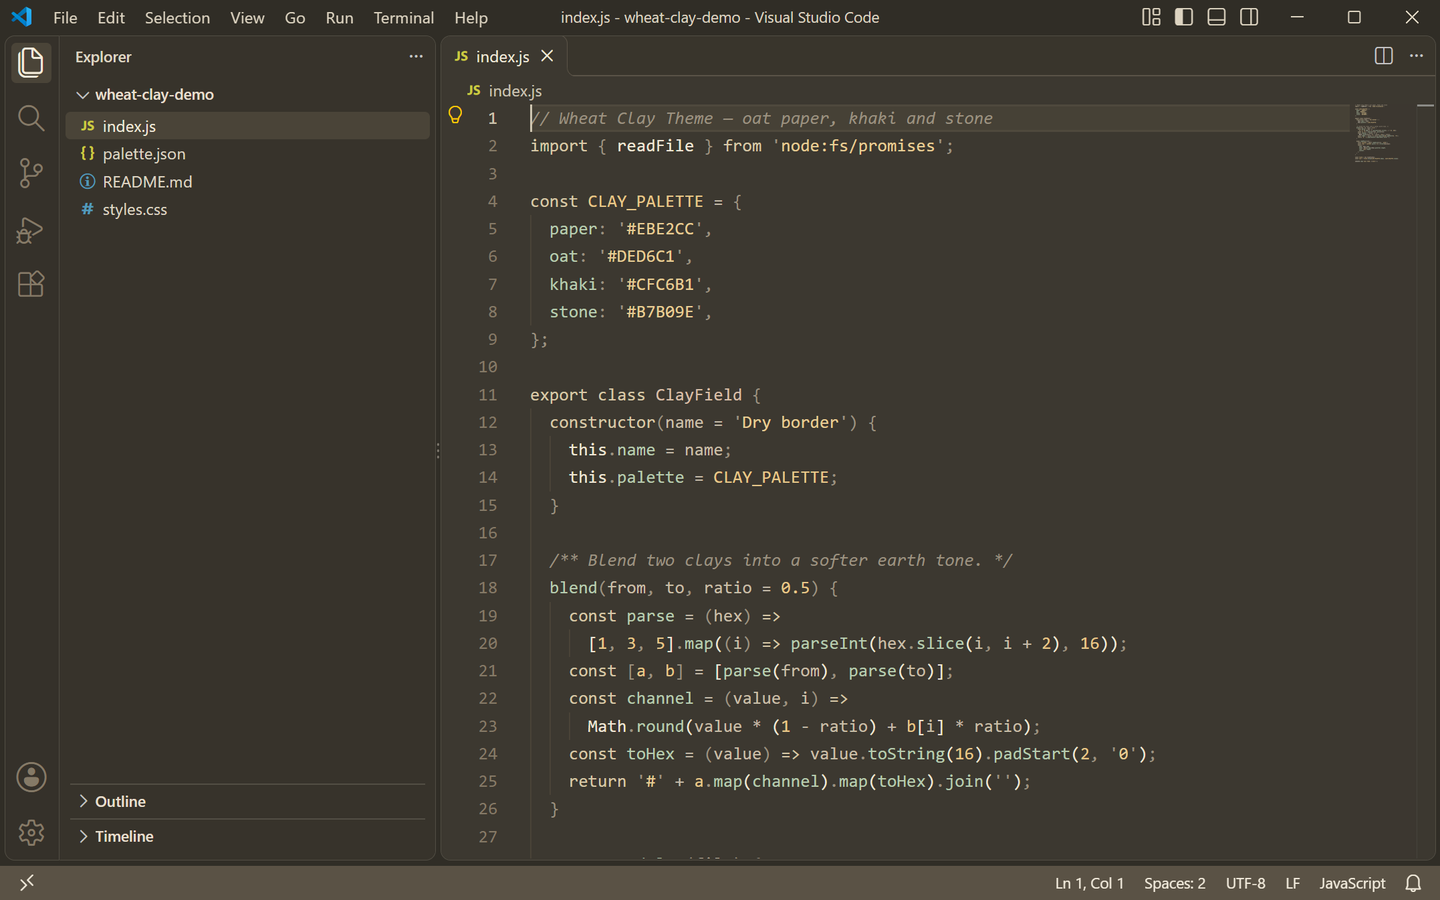Toggle the Secondary Side Bar
Screen dimensions: 1440x900
(x=1249, y=17)
